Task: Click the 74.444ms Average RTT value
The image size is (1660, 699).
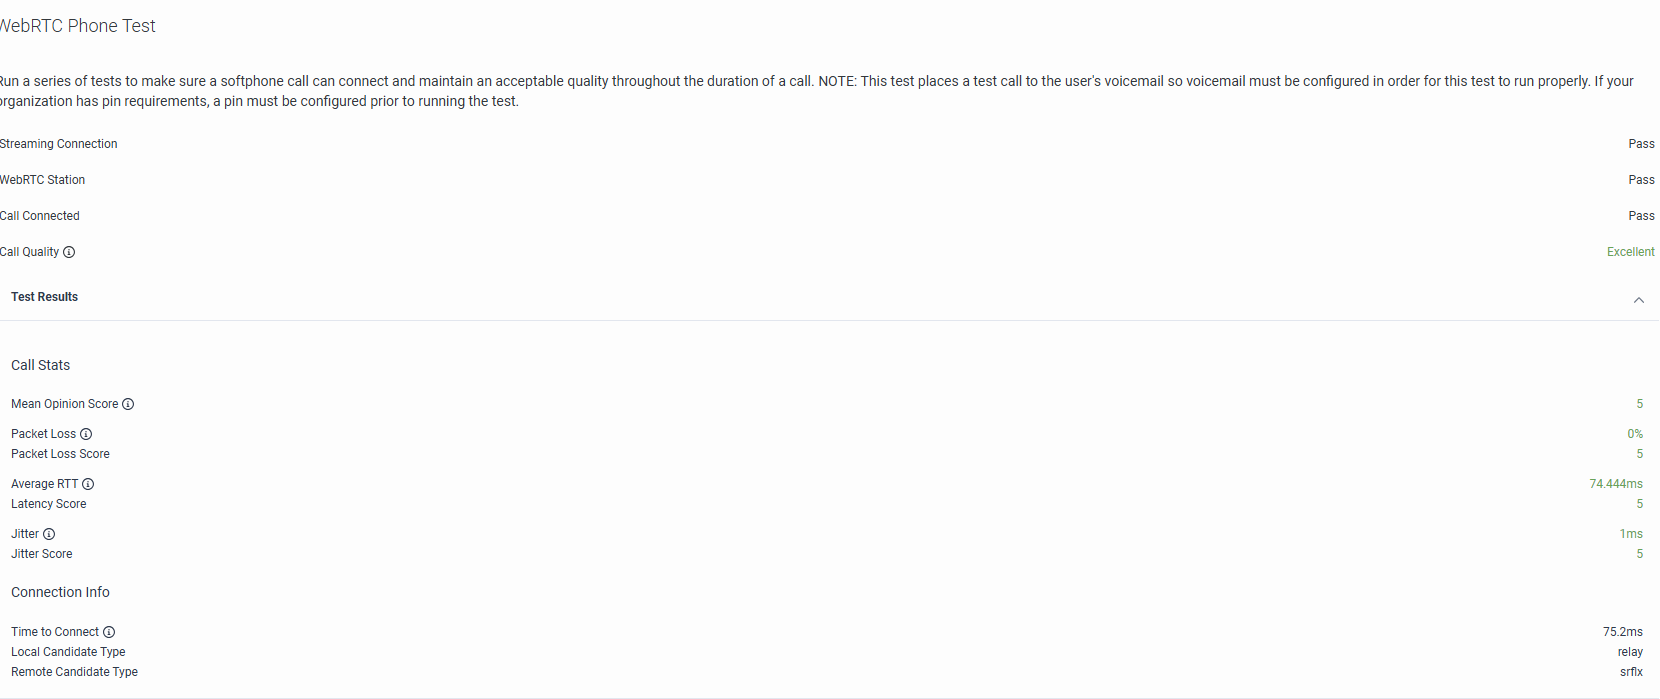Action: point(1615,484)
